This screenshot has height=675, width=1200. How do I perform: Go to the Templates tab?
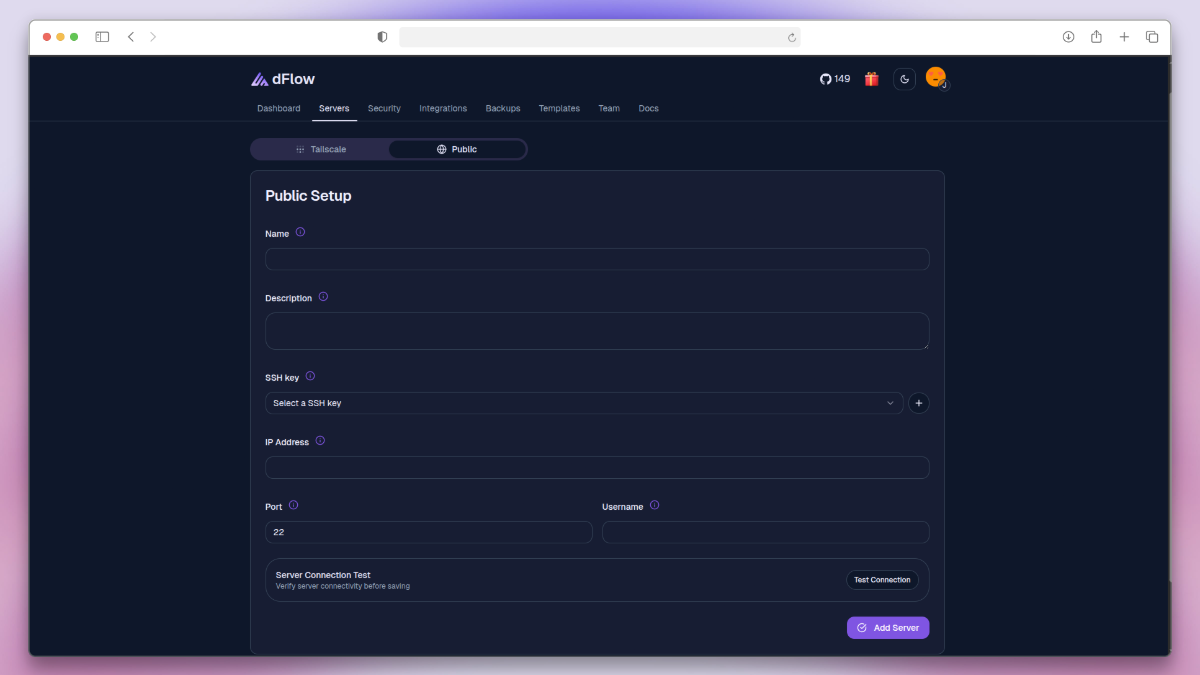pyautogui.click(x=559, y=108)
